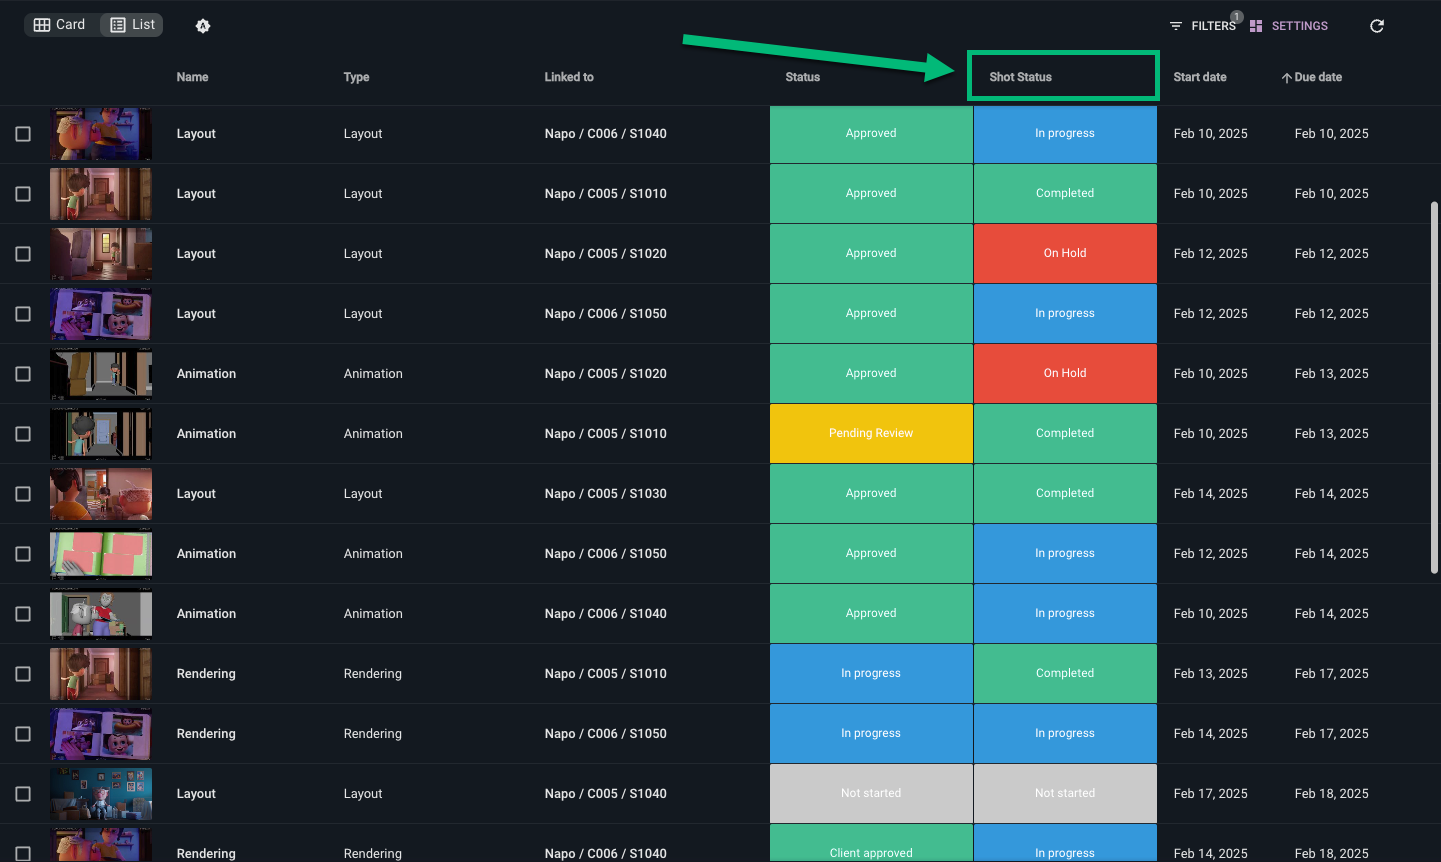Open Napo / C006 / S1050 link in Rendering row
The image size is (1441, 862).
pyautogui.click(x=606, y=734)
